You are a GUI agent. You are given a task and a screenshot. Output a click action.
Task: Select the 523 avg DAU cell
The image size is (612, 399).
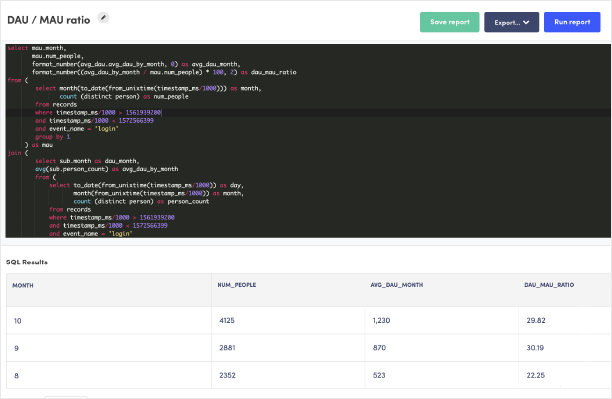(x=441, y=375)
